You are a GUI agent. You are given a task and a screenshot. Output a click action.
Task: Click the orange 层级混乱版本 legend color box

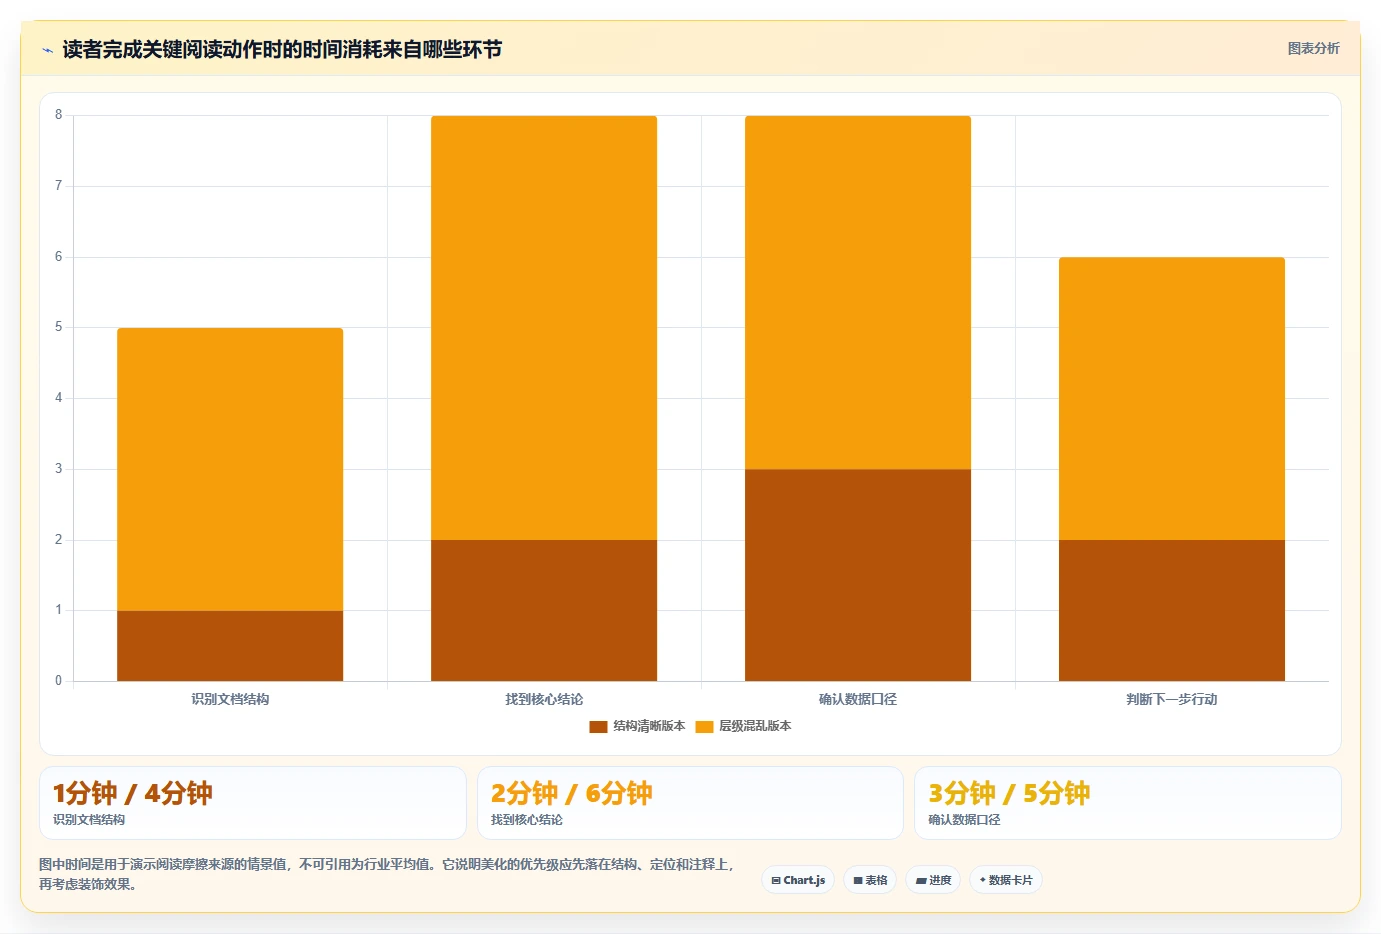coord(704,727)
